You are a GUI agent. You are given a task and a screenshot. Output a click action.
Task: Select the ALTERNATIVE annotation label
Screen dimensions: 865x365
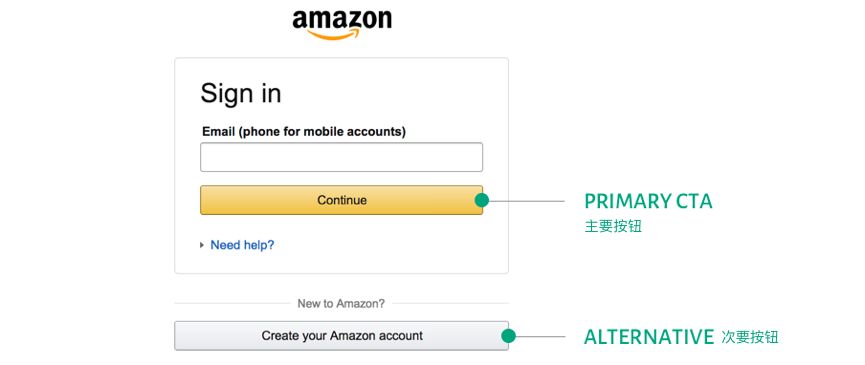649,337
